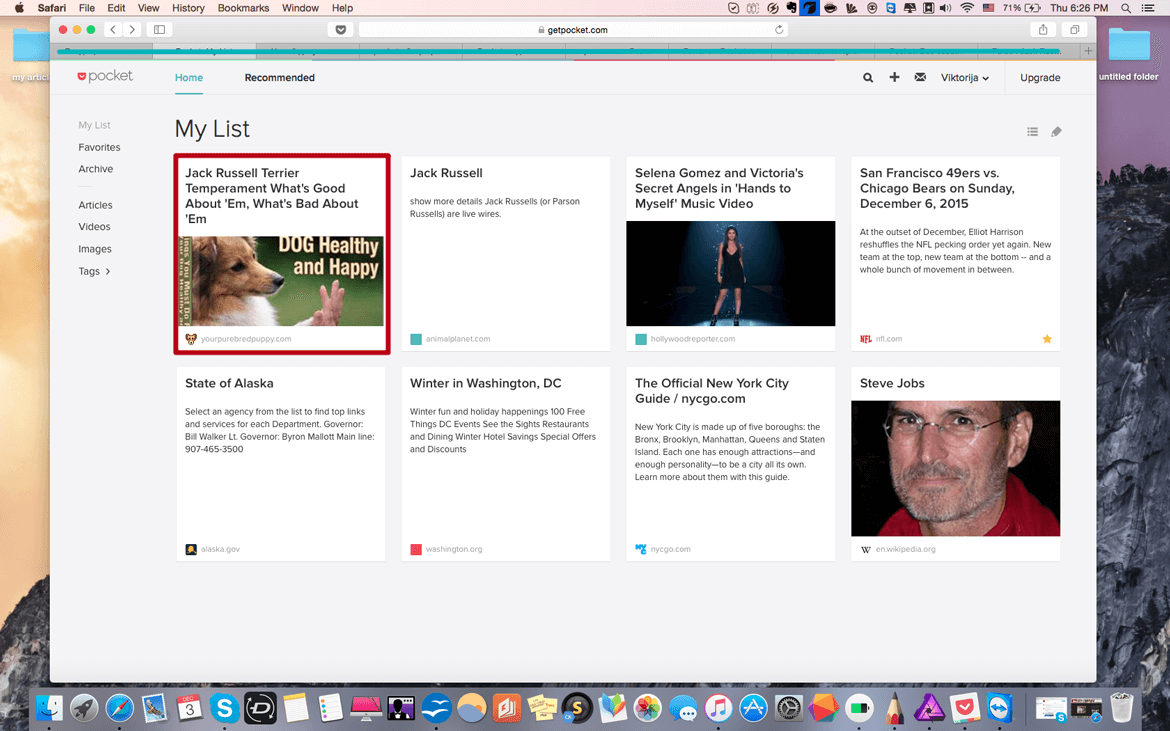Viewport: 1170px width, 731px height.
Task: Open the Viktorija account dropdown
Action: pyautogui.click(x=965, y=78)
